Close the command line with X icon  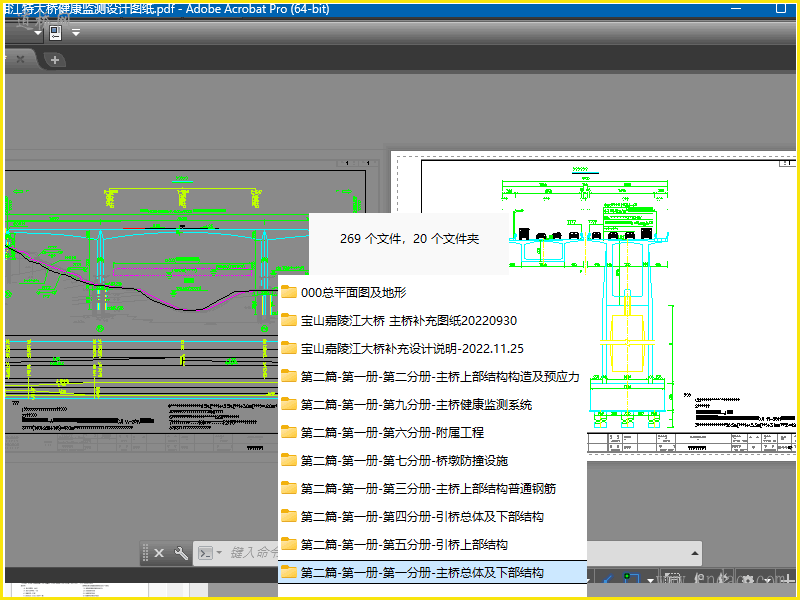click(x=159, y=553)
